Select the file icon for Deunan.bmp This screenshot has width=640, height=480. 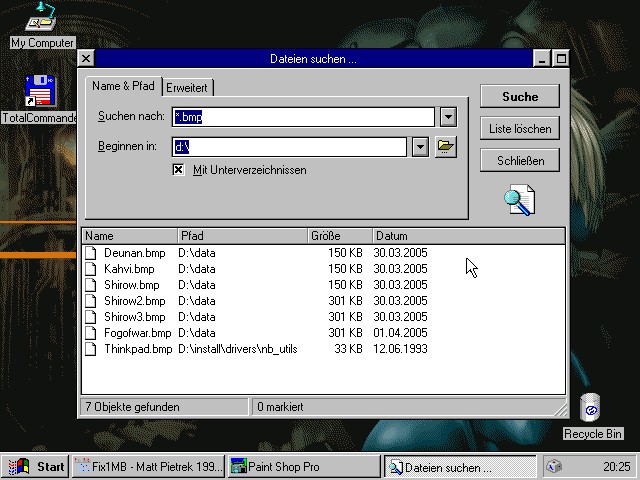91,253
